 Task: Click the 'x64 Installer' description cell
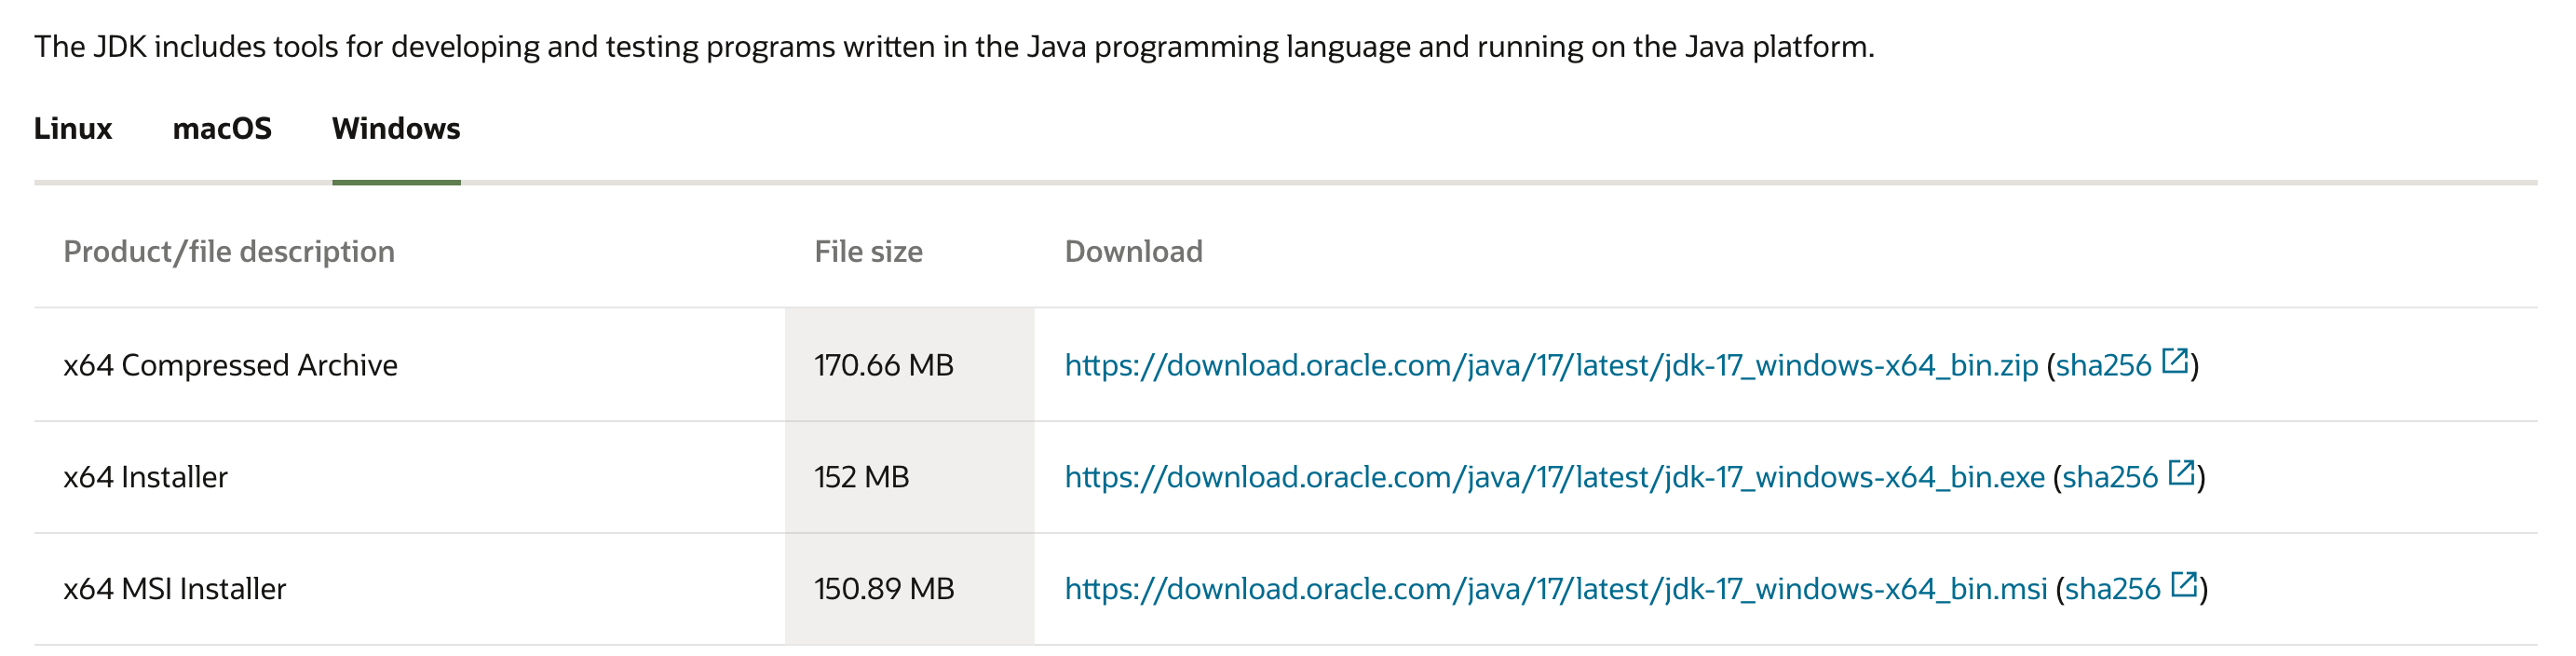coord(409,477)
